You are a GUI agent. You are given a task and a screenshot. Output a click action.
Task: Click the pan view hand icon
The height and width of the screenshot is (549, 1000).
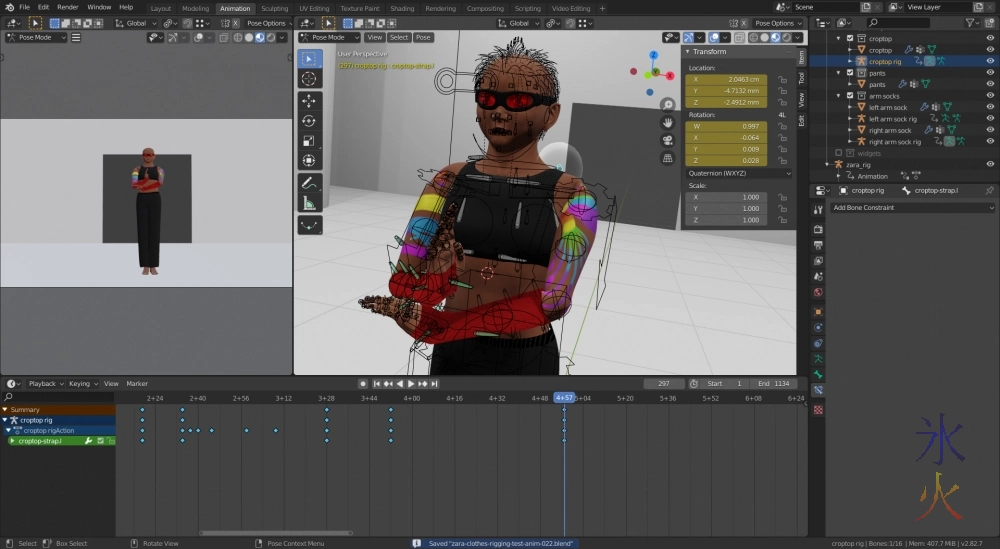tap(668, 122)
